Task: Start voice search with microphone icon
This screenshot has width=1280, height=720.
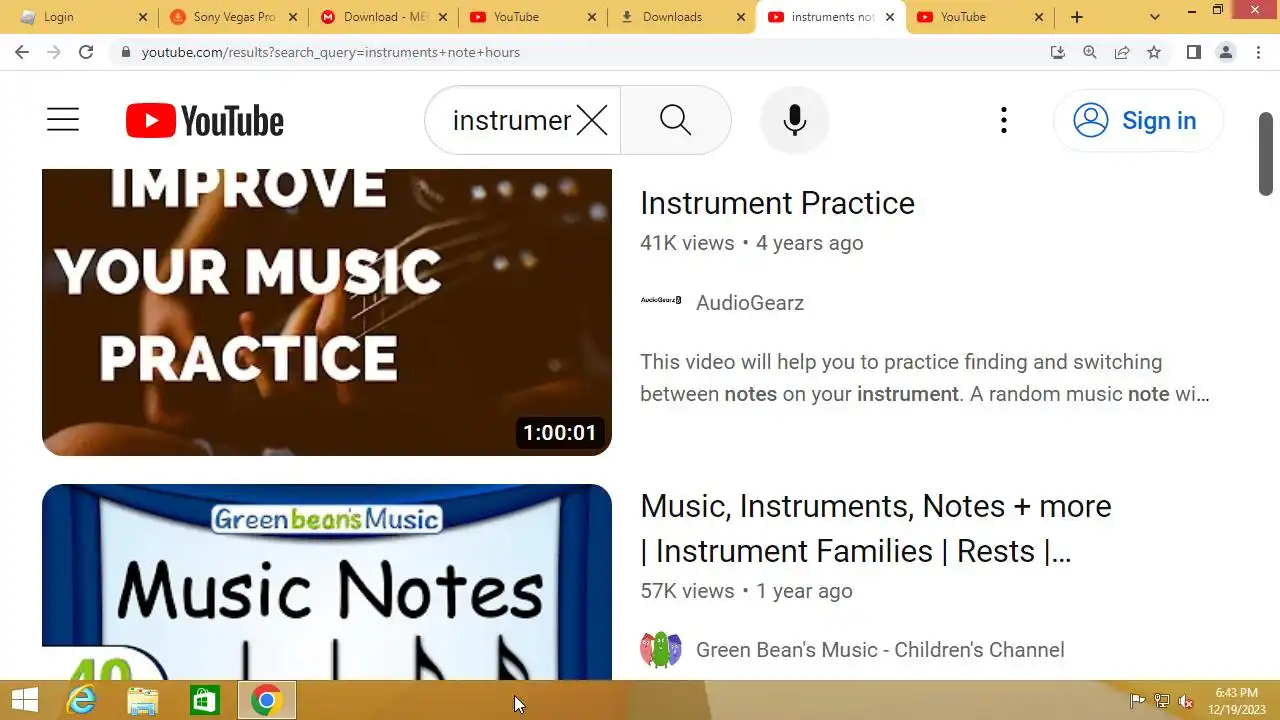Action: 795,120
